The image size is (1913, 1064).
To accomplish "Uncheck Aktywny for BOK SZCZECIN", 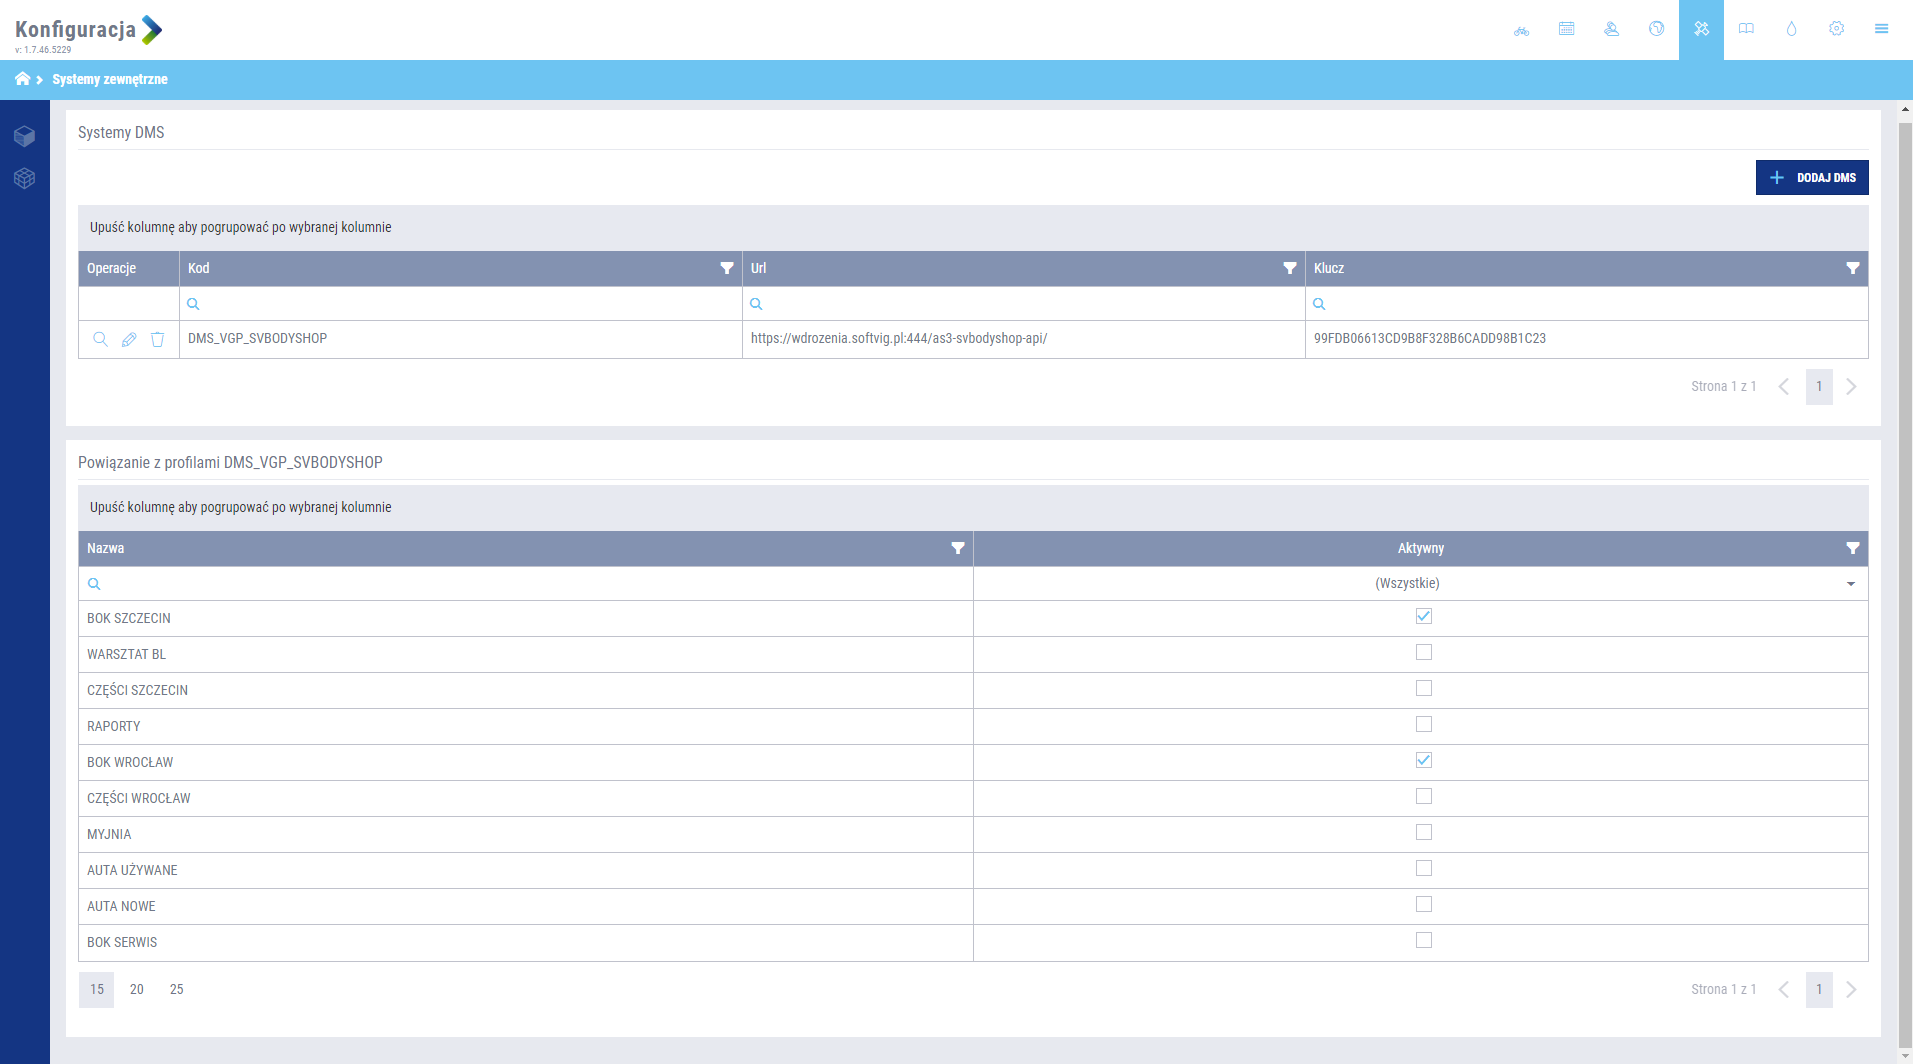I will 1423,617.
